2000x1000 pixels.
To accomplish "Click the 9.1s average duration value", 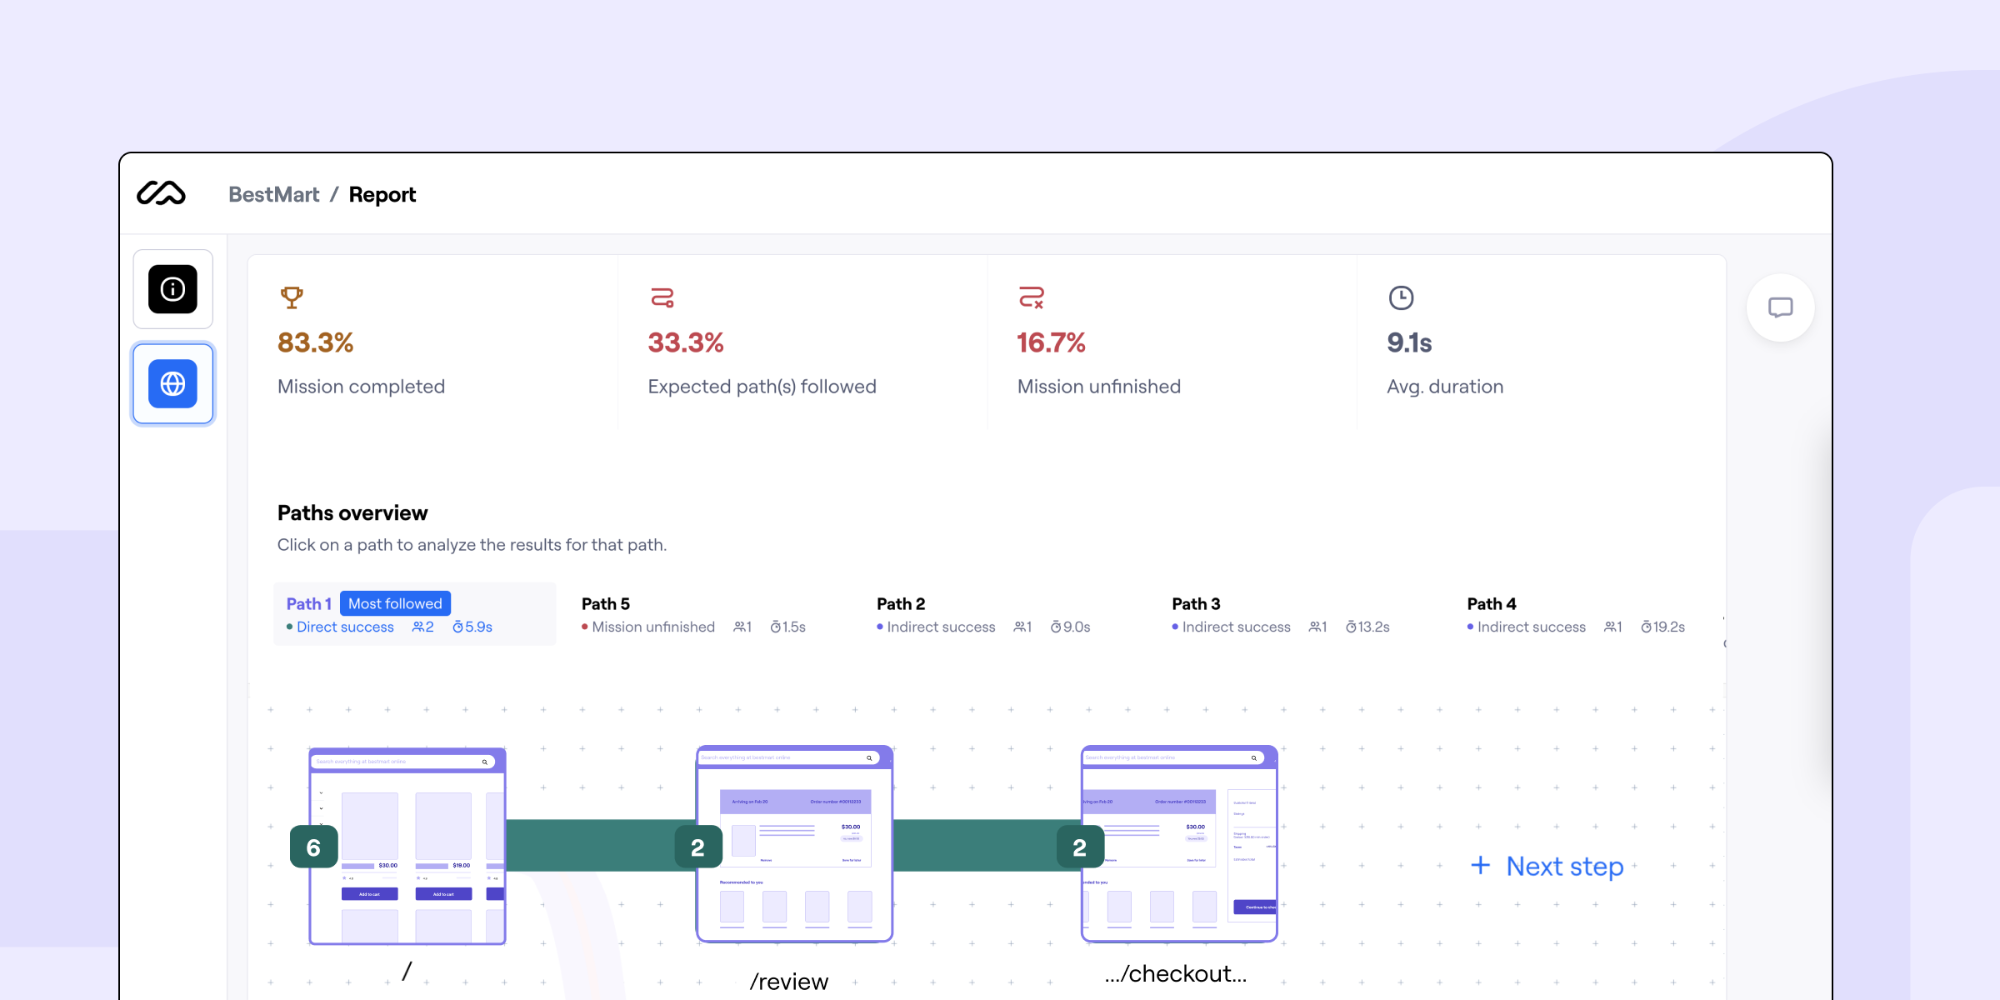I will click(x=1409, y=342).
